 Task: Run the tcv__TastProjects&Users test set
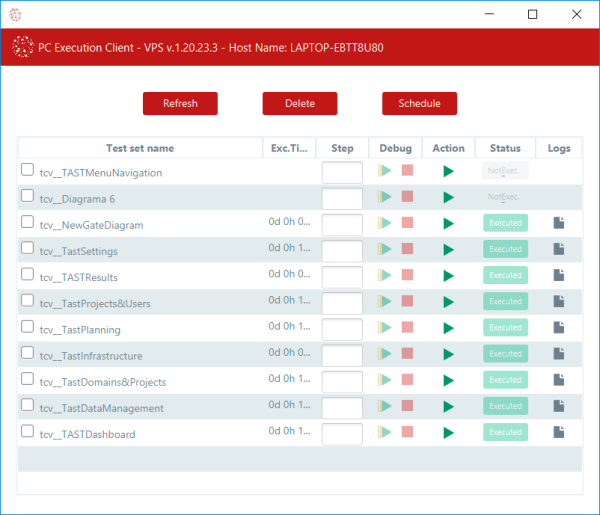pos(448,302)
